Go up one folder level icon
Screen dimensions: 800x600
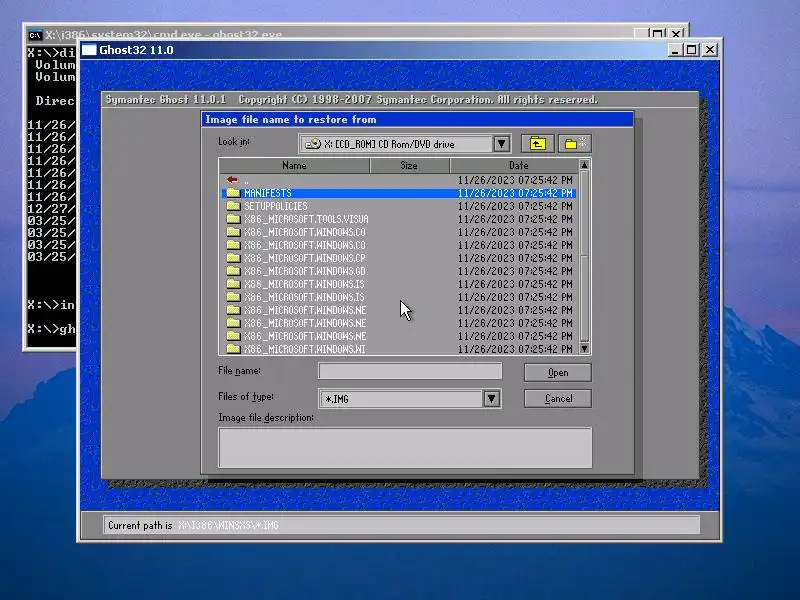(537, 144)
